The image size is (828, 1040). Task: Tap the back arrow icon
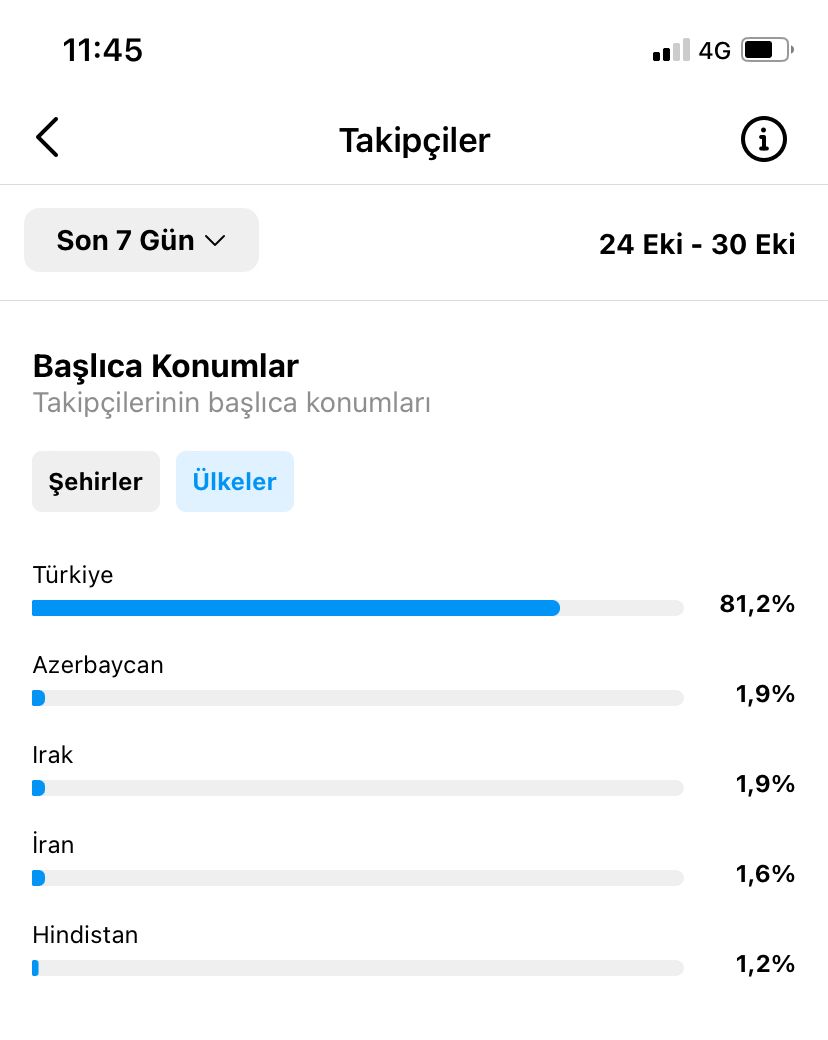pyautogui.click(x=47, y=137)
